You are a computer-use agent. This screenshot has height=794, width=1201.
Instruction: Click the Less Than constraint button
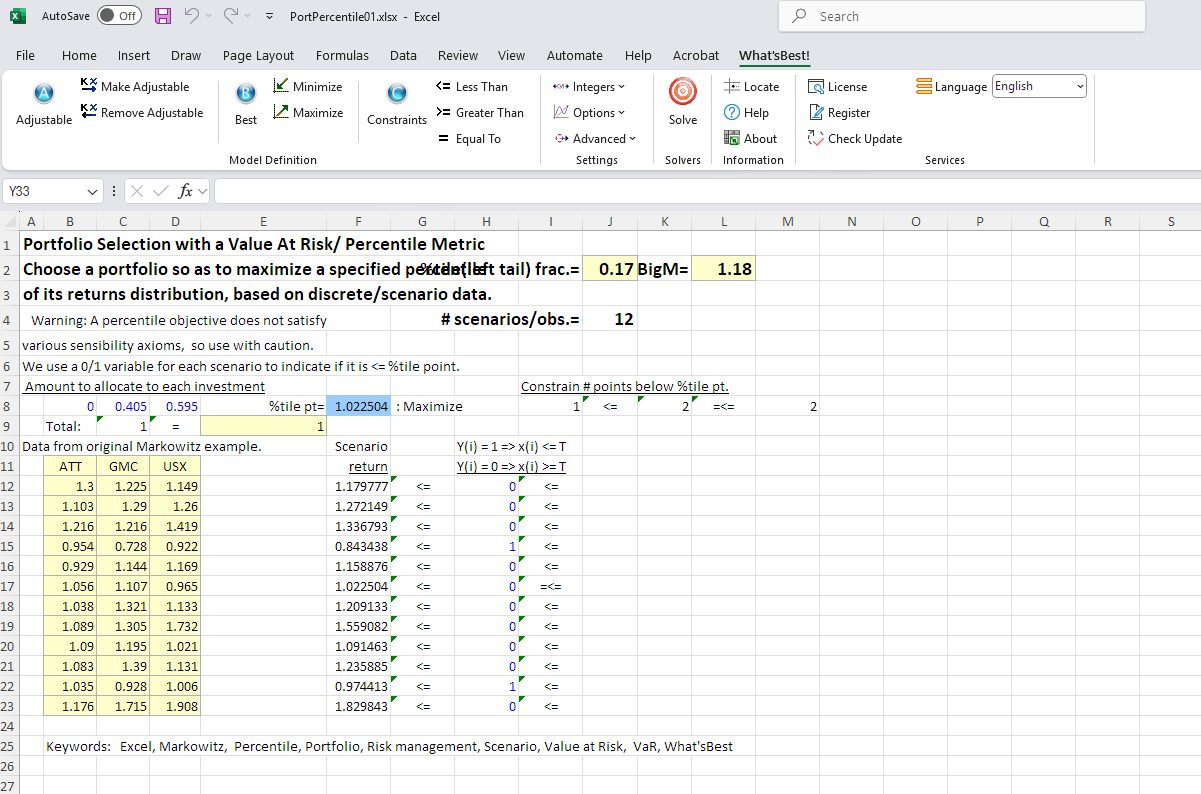(x=472, y=87)
